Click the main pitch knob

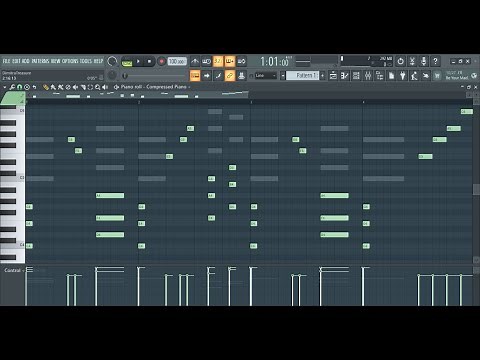112,75
